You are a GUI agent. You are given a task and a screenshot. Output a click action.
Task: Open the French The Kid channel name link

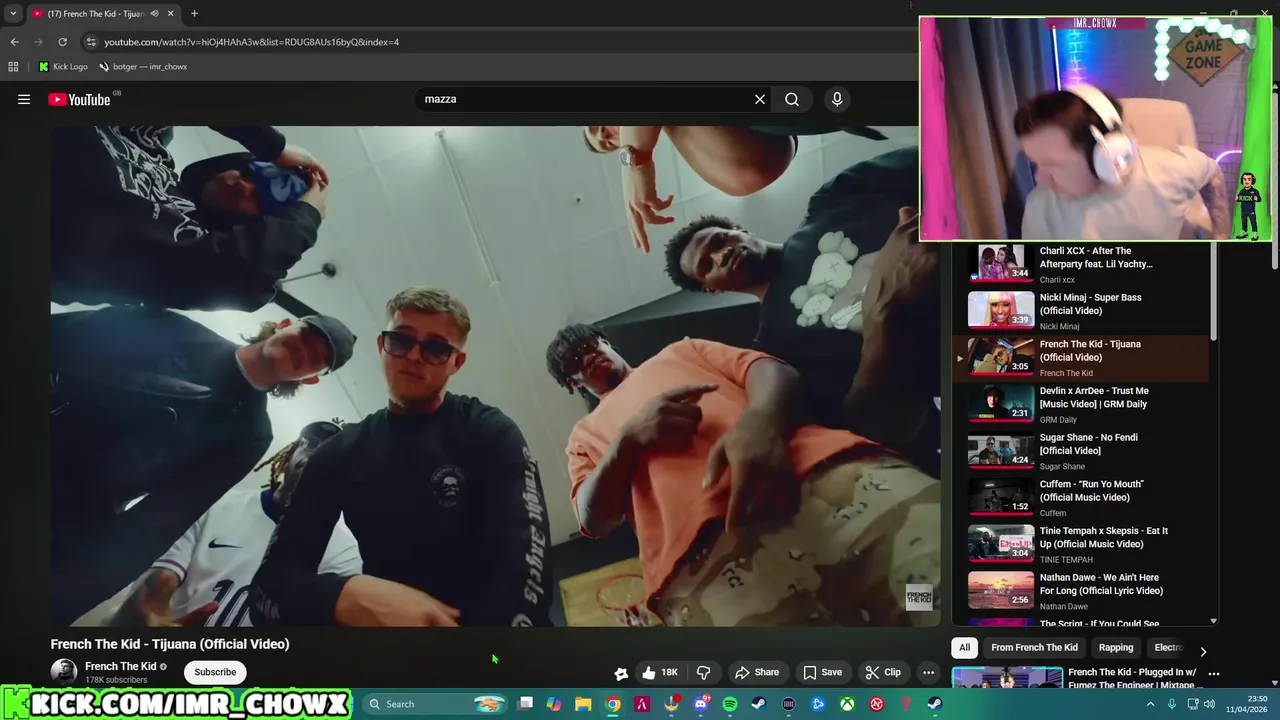(120, 666)
